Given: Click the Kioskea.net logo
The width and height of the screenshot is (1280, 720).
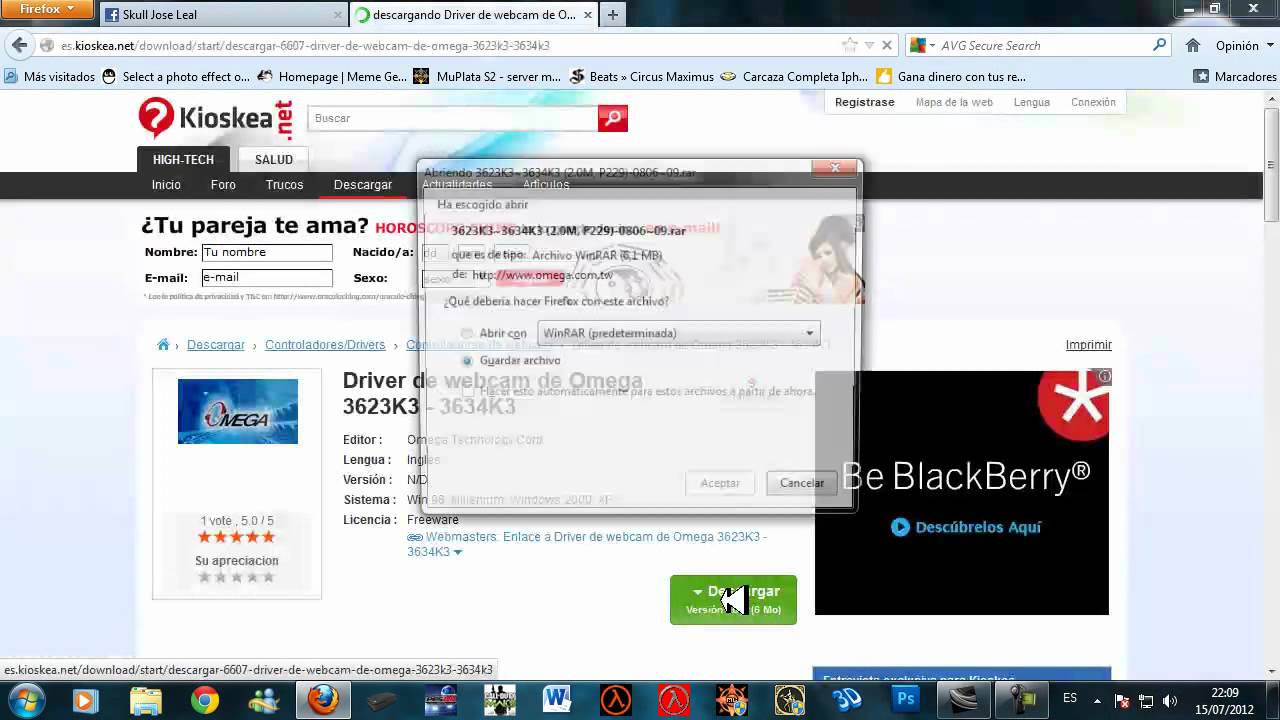Looking at the screenshot, I should click(x=214, y=118).
